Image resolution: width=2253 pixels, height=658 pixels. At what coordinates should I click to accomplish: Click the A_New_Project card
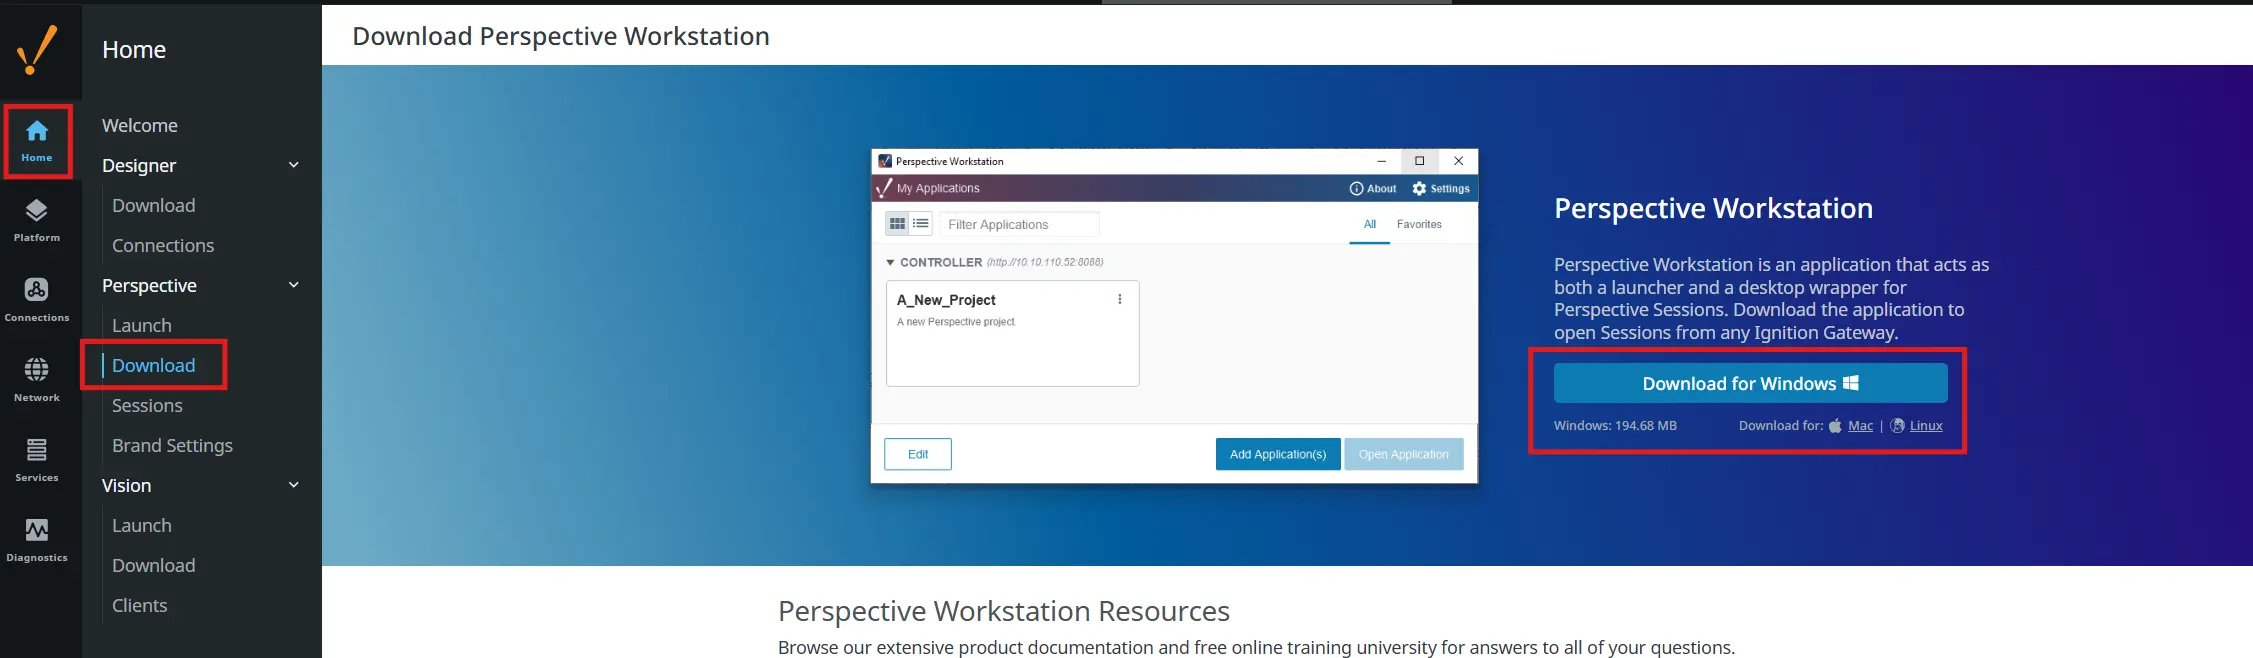[x=1012, y=333]
